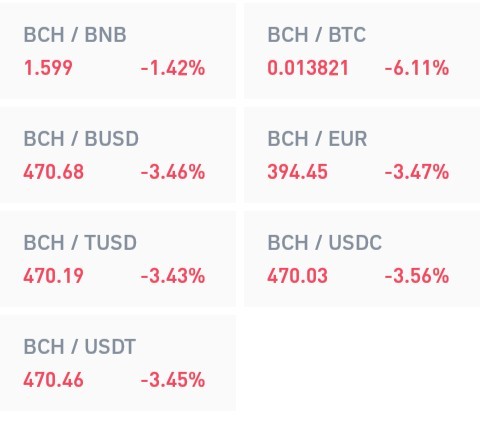Click the 470.68 BUSD price
This screenshot has width=480, height=430.
pos(53,172)
